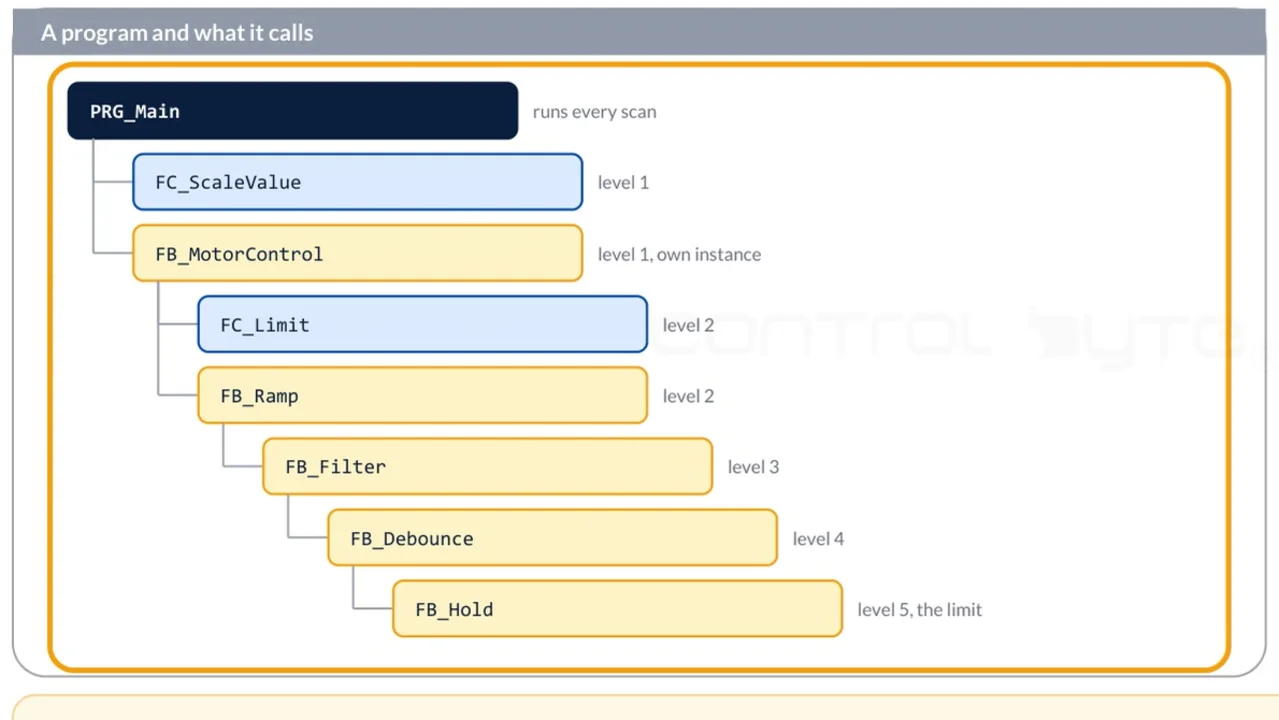
Task: Click the FB_Hold block
Action: [x=617, y=609]
